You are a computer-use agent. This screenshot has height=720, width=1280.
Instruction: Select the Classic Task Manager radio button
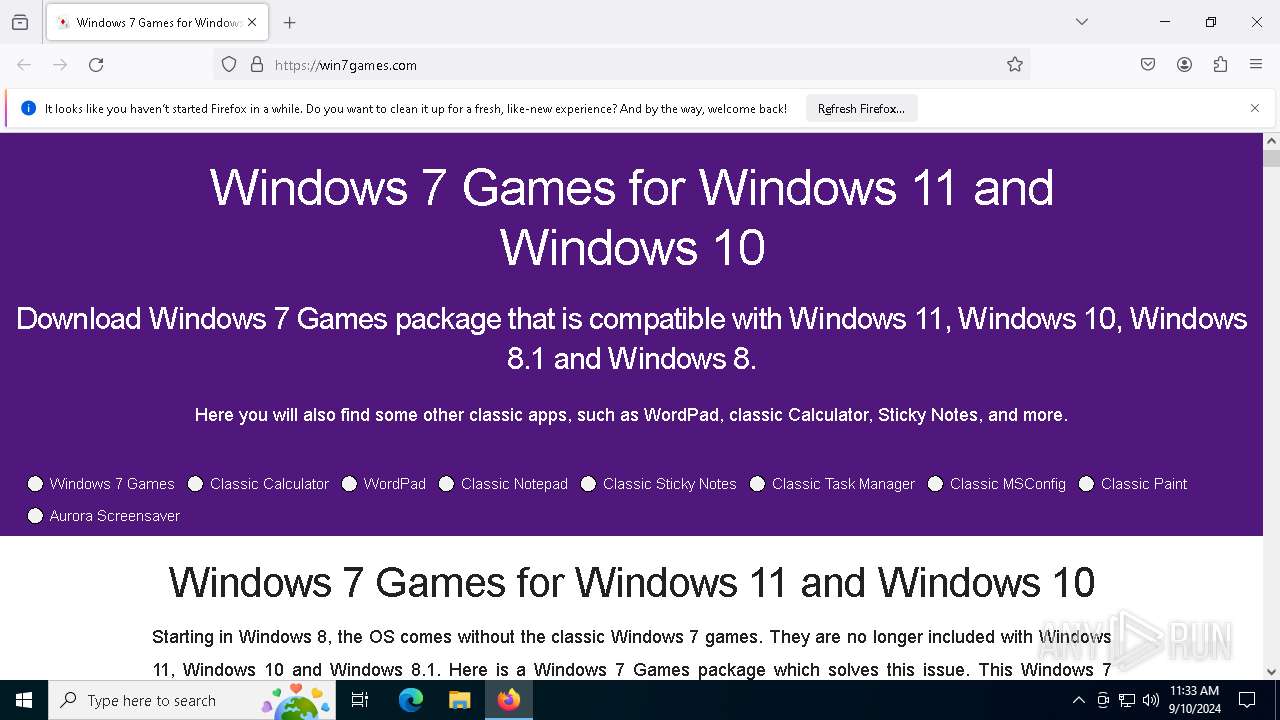(x=757, y=484)
